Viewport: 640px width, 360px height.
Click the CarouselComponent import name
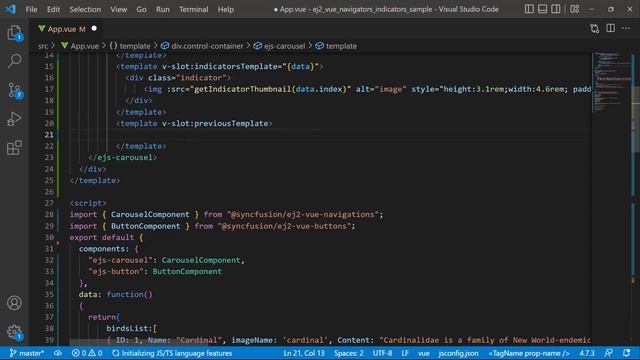150,214
